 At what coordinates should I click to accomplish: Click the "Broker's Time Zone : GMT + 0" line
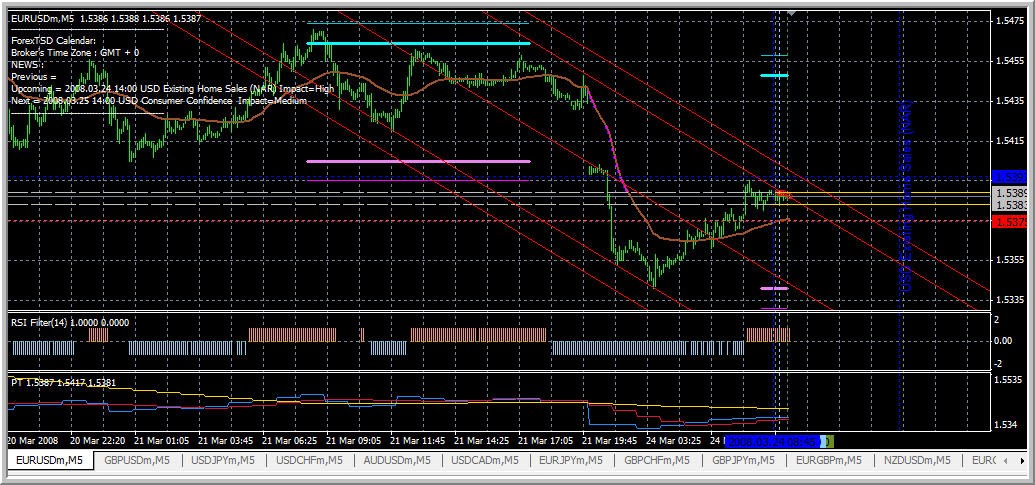click(x=75, y=52)
